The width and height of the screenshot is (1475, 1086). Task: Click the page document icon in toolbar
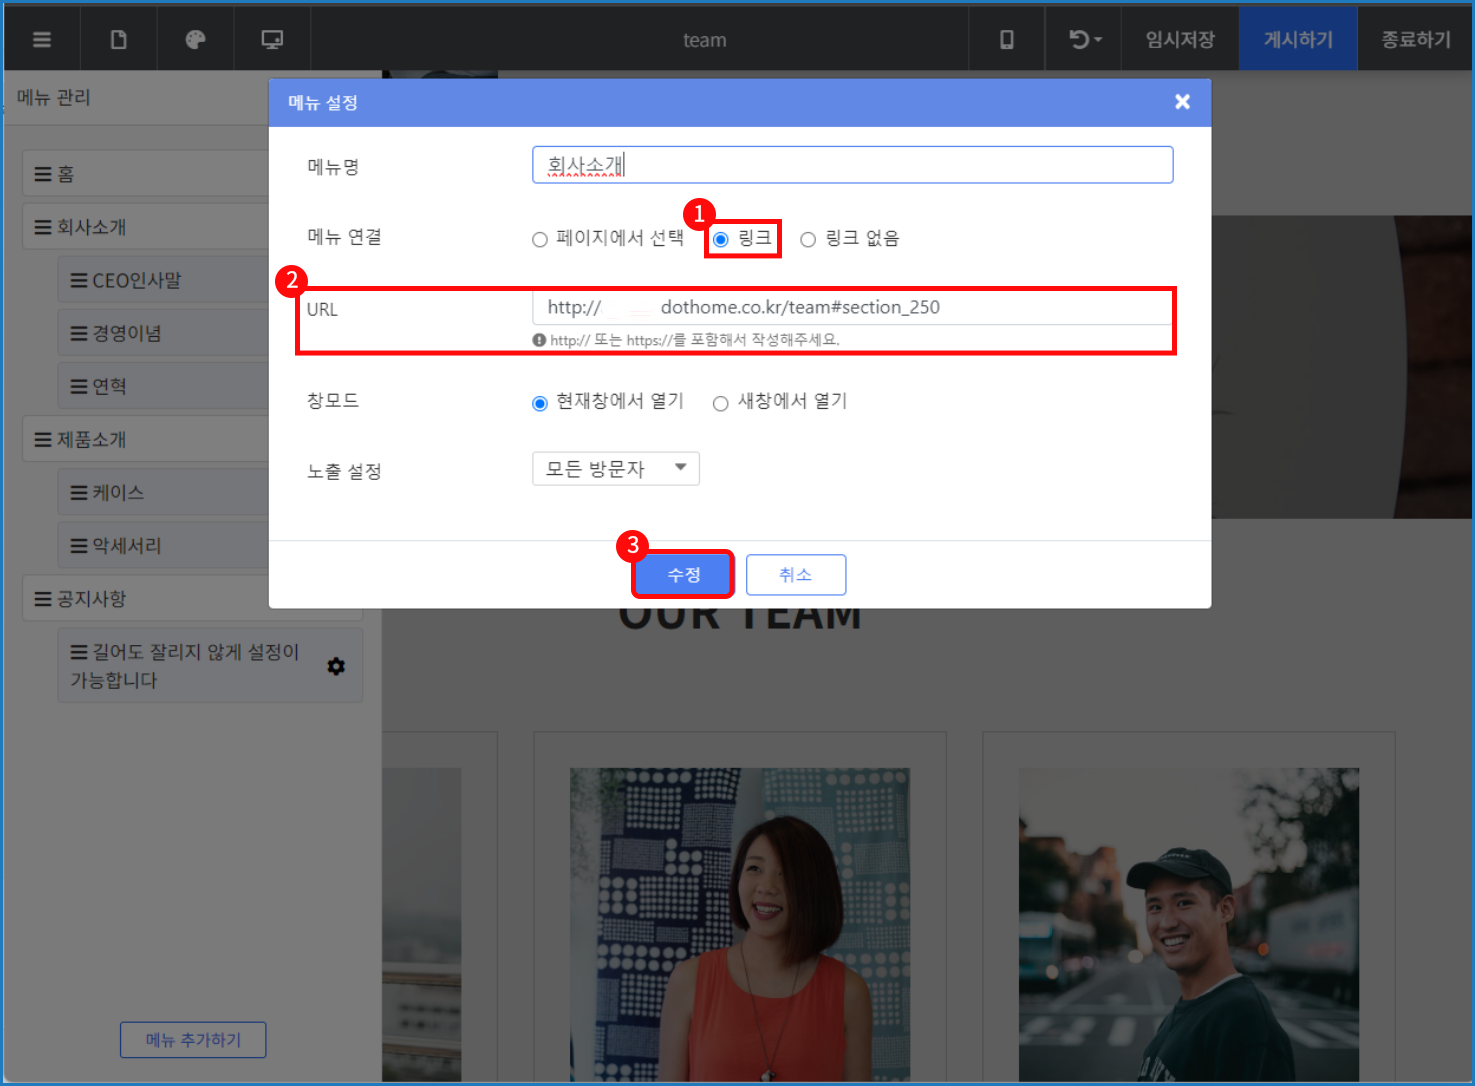[118, 40]
